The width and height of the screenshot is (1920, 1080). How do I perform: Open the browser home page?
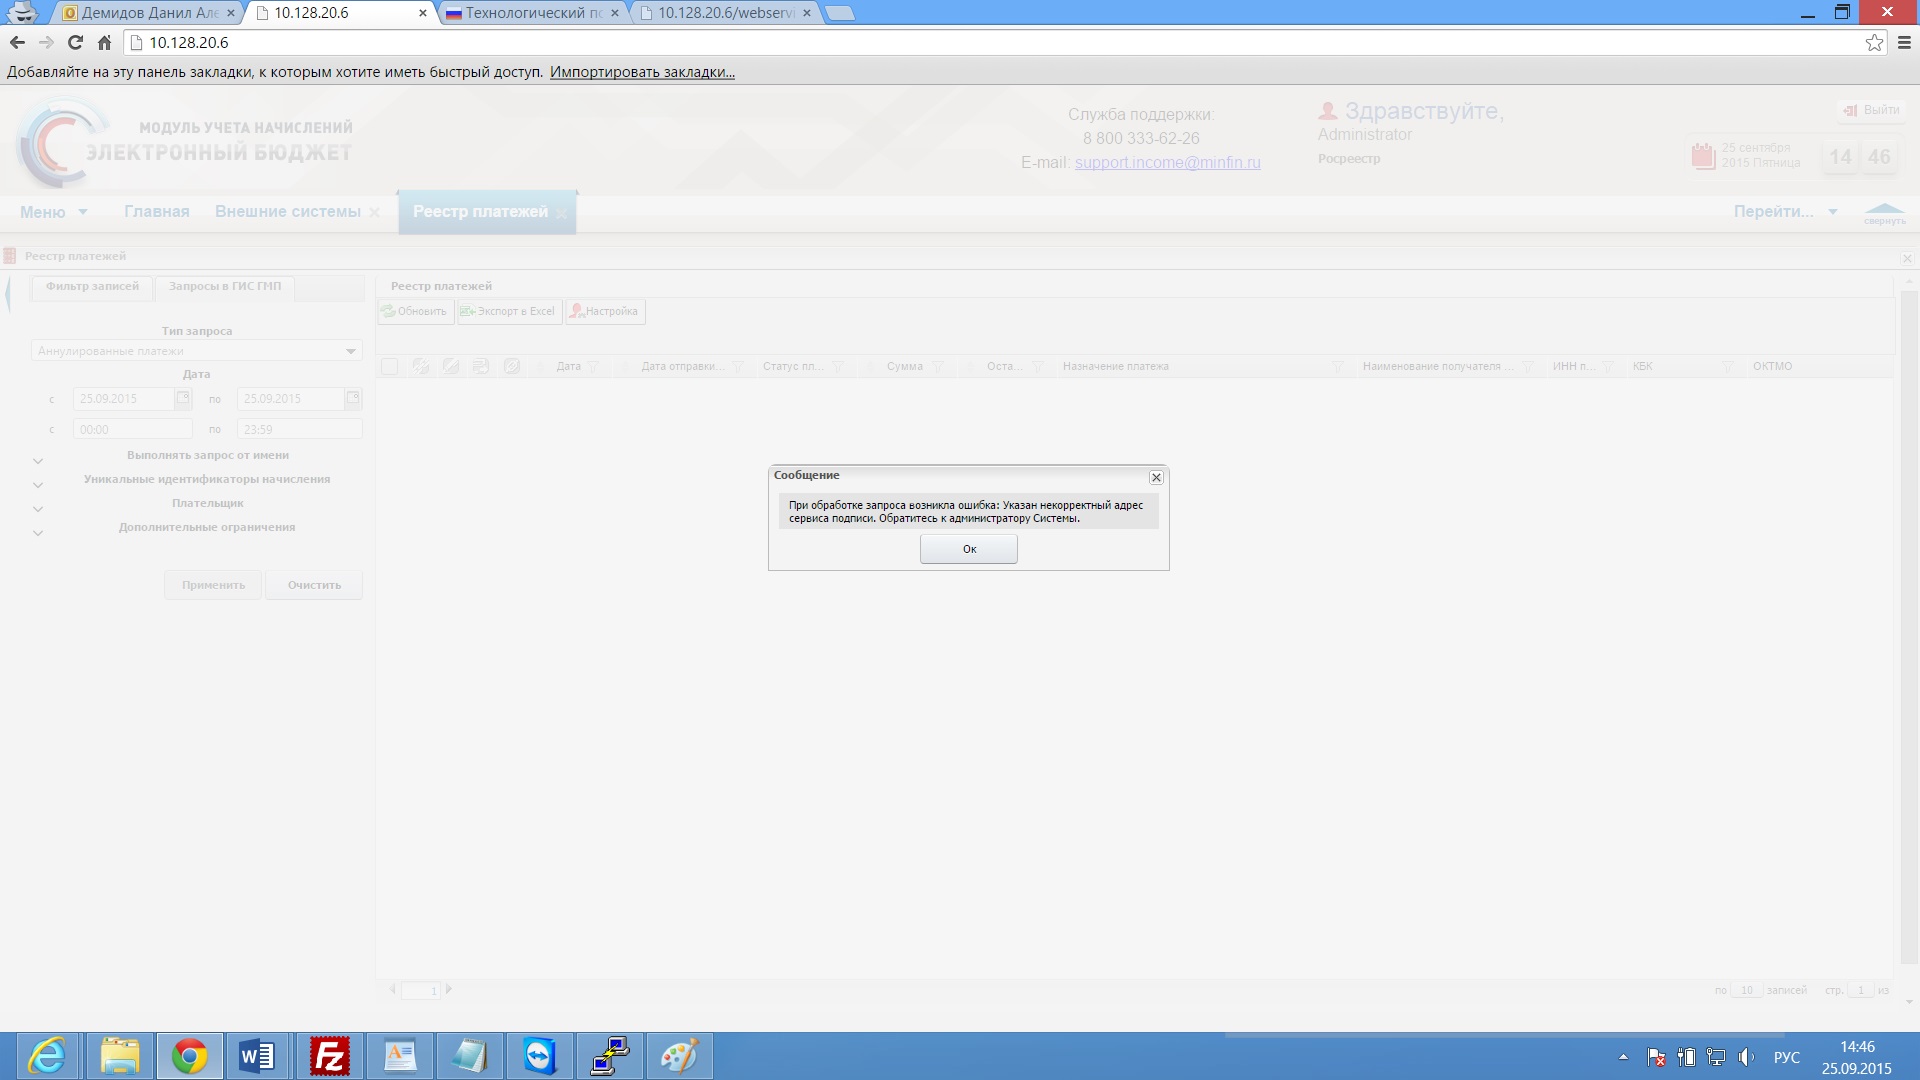(104, 42)
